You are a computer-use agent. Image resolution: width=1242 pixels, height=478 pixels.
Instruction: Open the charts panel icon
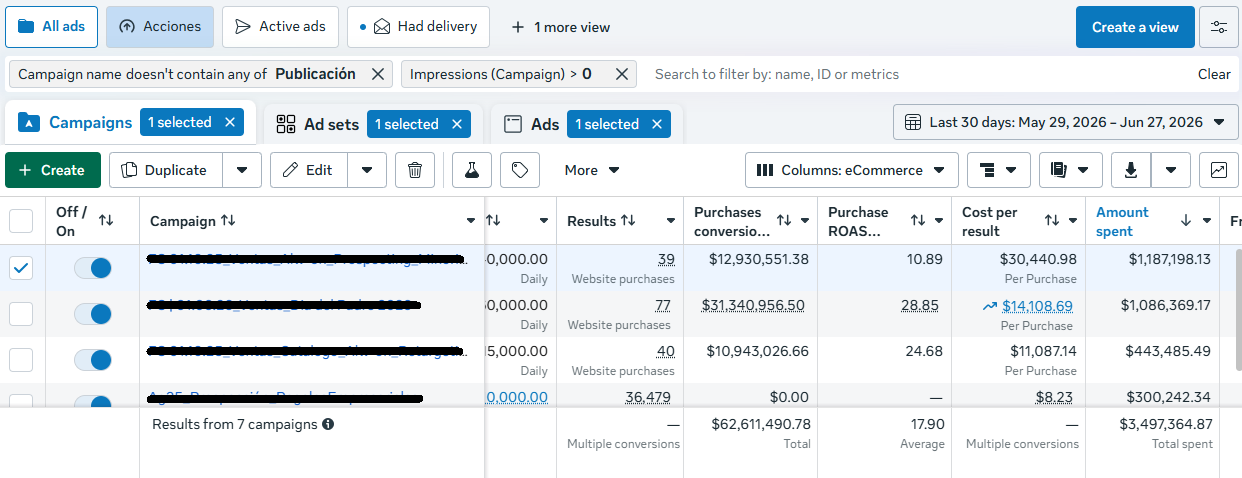(x=1219, y=170)
